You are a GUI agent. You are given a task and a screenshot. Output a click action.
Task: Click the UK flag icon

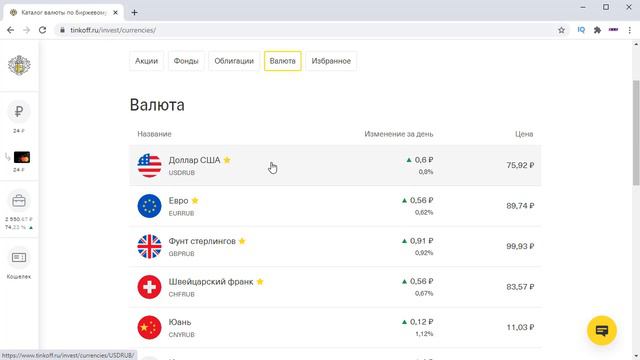click(149, 246)
